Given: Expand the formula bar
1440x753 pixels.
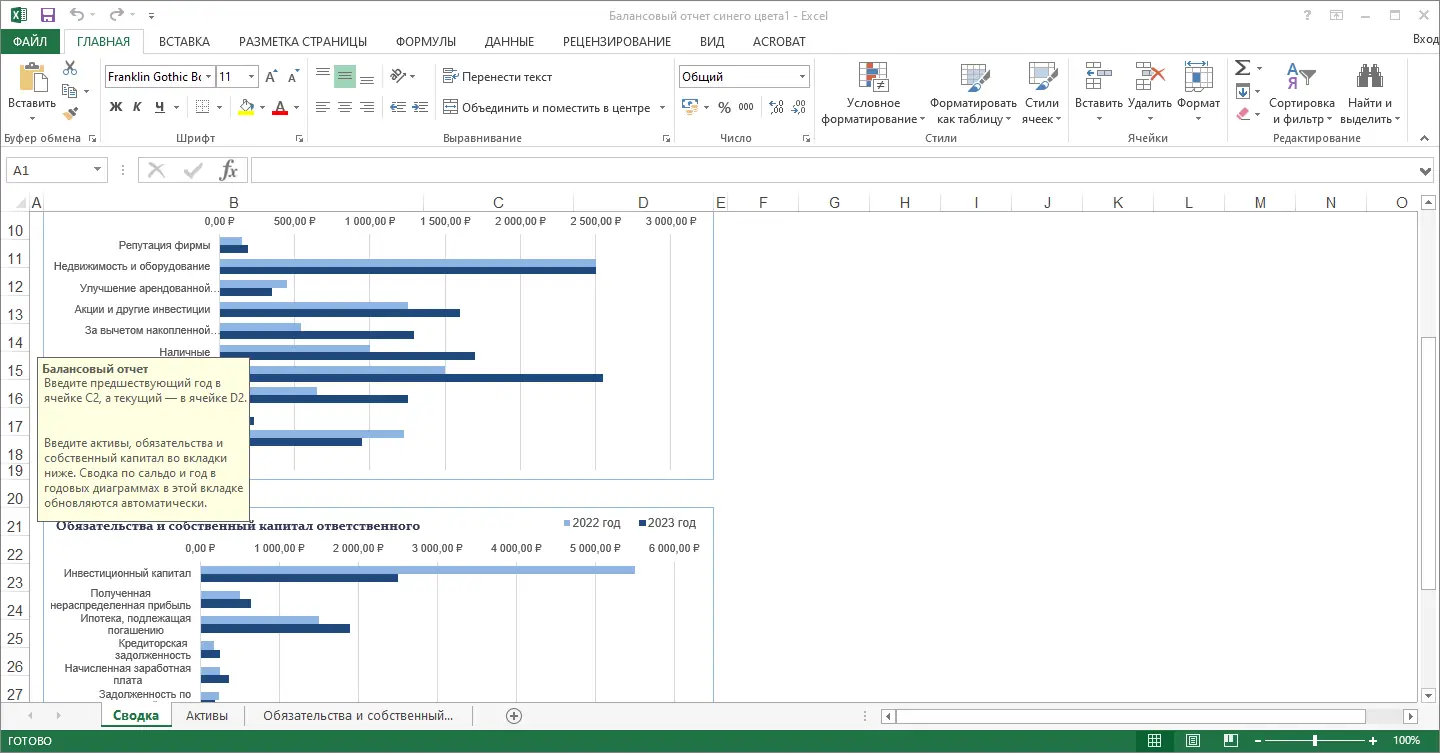Looking at the screenshot, I should coord(1426,170).
